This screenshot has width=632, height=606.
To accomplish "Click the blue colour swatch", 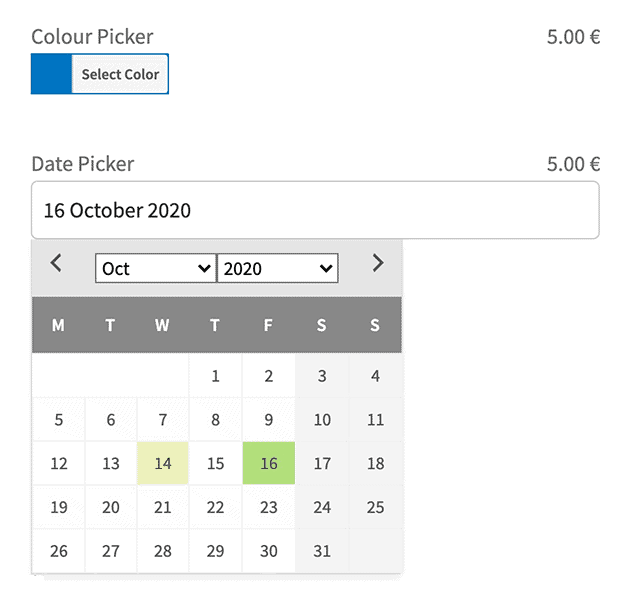I will (x=51, y=74).
